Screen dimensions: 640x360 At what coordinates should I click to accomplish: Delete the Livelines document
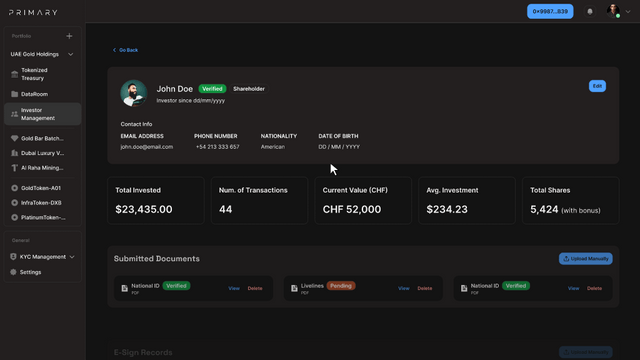[x=424, y=288]
